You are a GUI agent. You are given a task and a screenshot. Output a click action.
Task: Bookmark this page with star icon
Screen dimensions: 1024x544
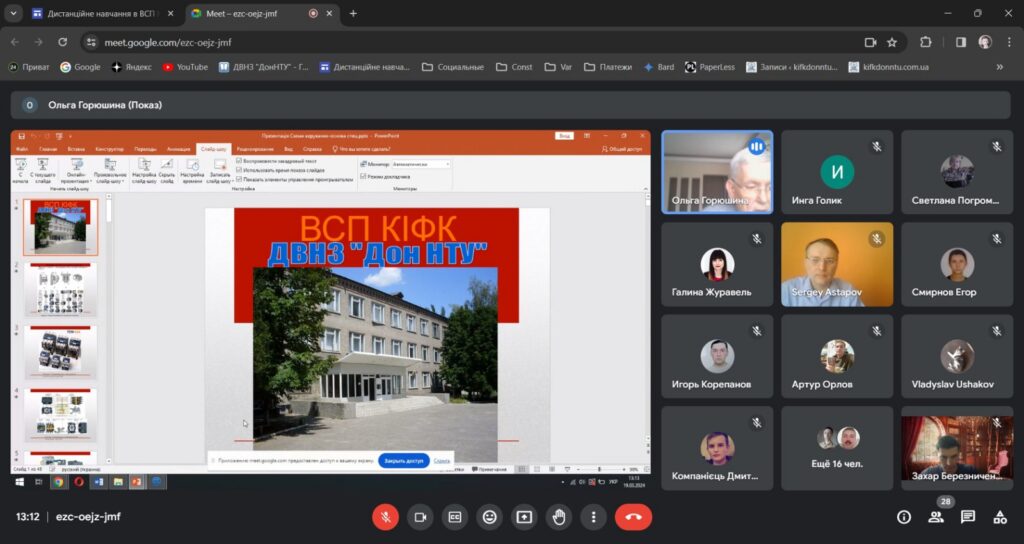892,42
